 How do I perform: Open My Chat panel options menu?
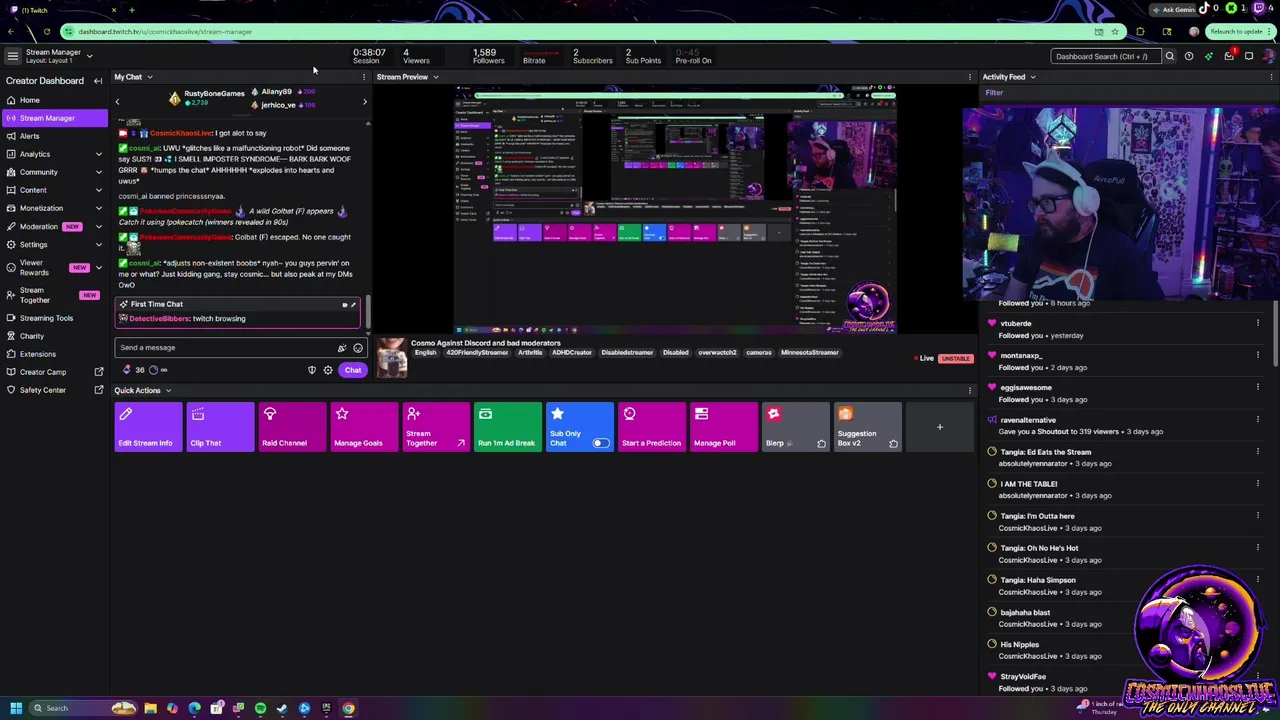coord(363,77)
